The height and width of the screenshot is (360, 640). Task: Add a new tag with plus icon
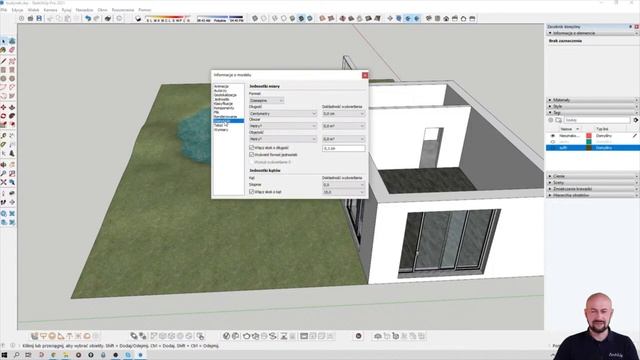click(x=551, y=120)
